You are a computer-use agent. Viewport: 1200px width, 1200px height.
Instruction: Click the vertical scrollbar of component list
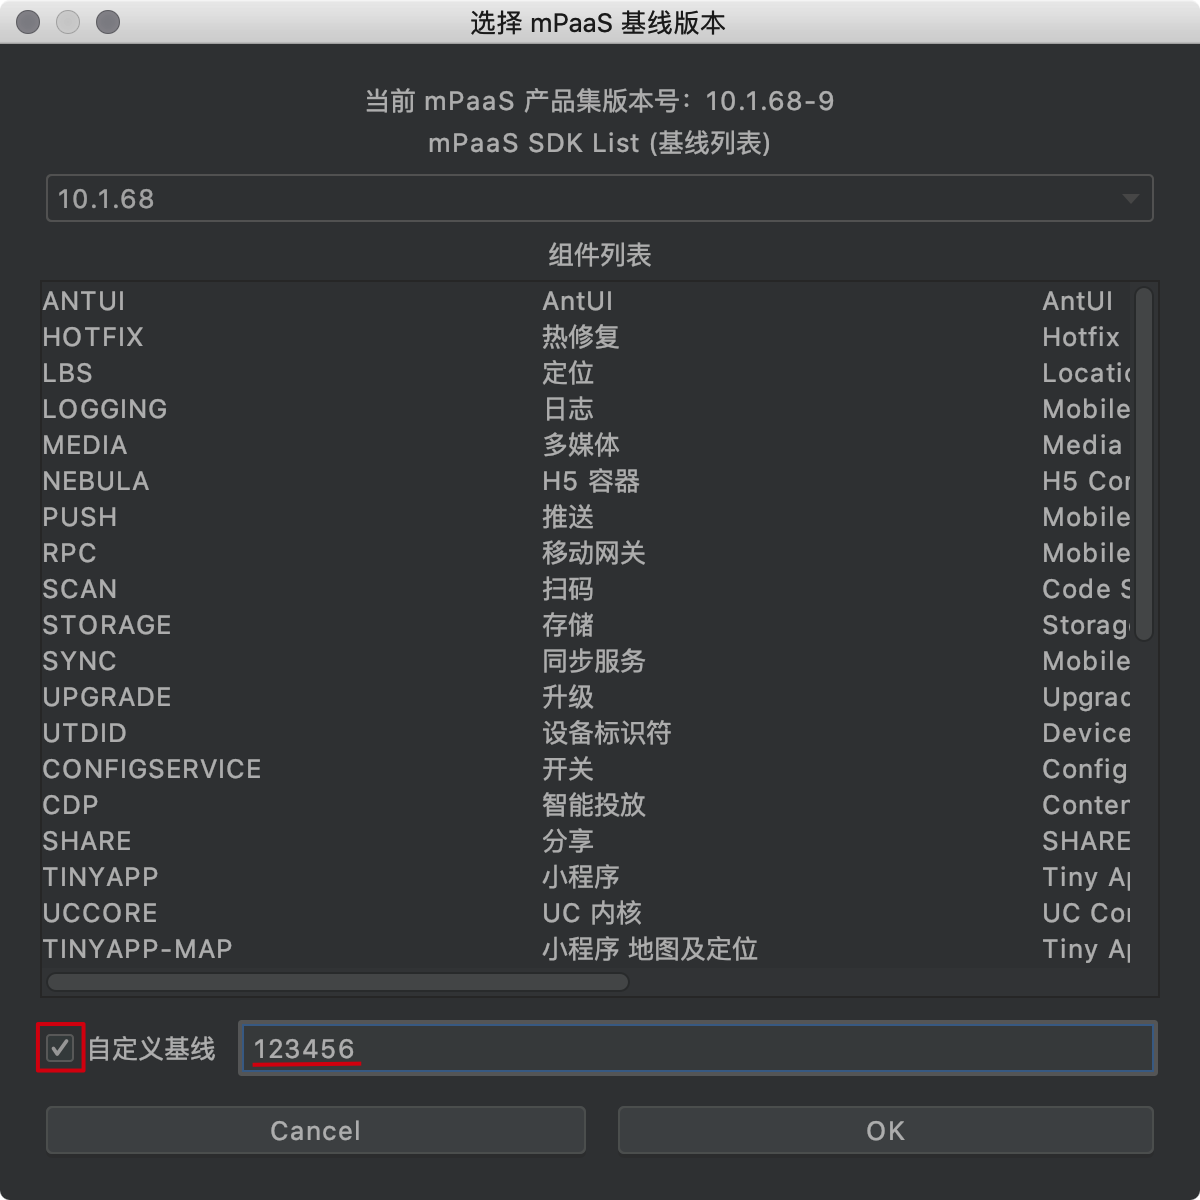pyautogui.click(x=1144, y=463)
